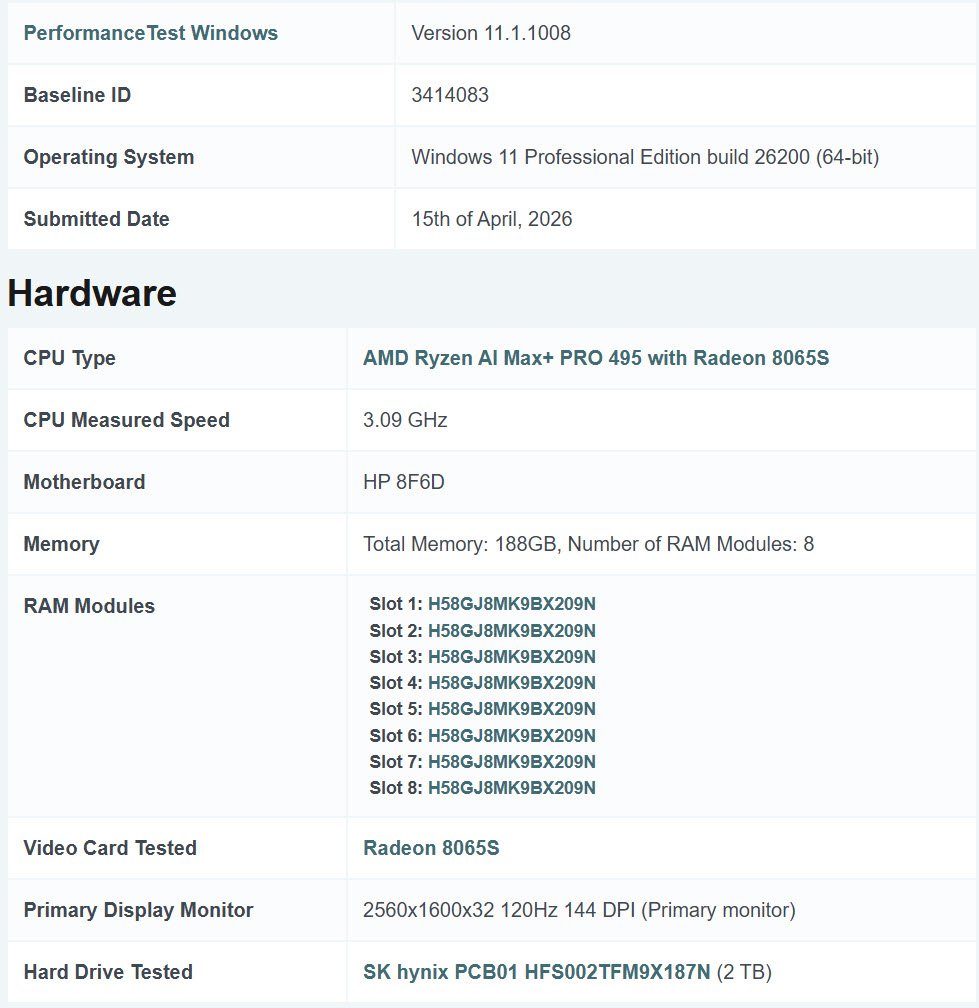
Task: Select the 15th of April, 2026 date
Action: tap(492, 219)
